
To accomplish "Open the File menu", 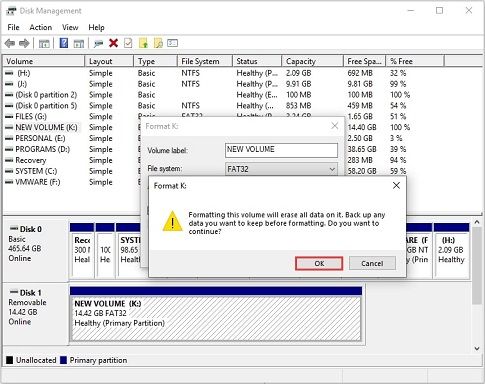I will click(13, 27).
